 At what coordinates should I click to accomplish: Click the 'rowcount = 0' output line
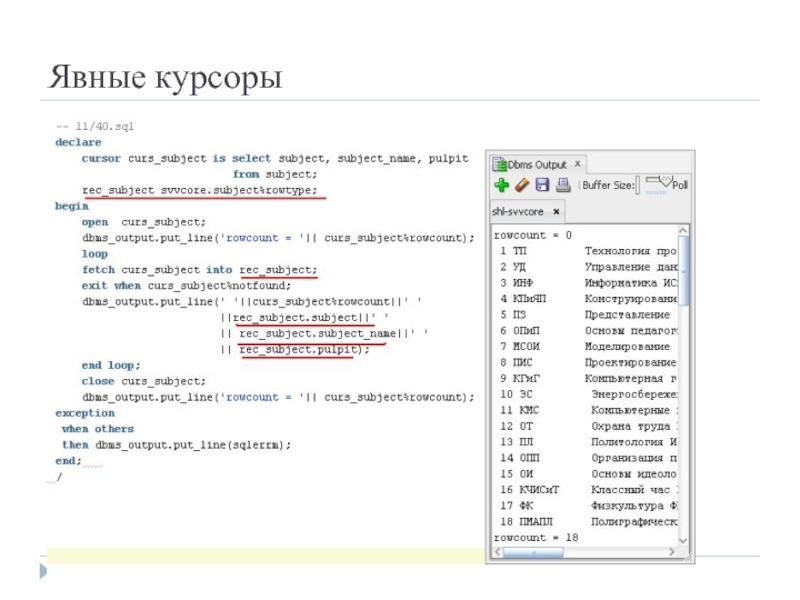(x=532, y=235)
